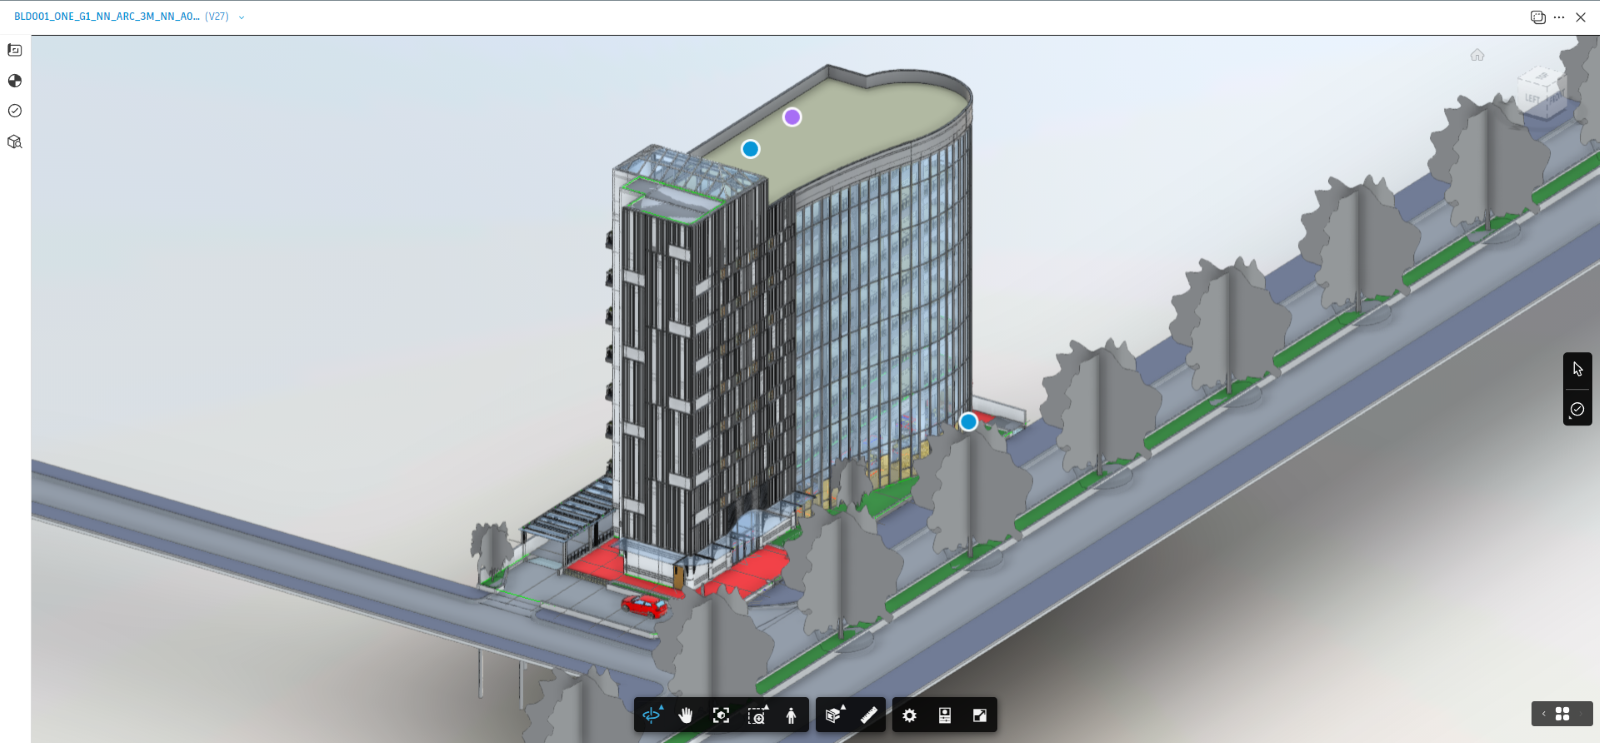Select the Zoom Window tool
Image resolution: width=1600 pixels, height=743 pixels.
(x=757, y=715)
